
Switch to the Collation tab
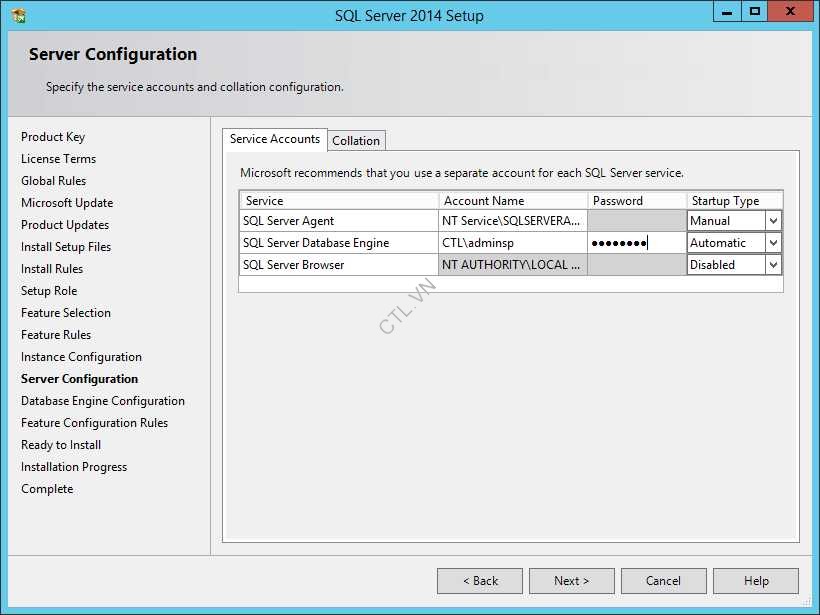[356, 140]
